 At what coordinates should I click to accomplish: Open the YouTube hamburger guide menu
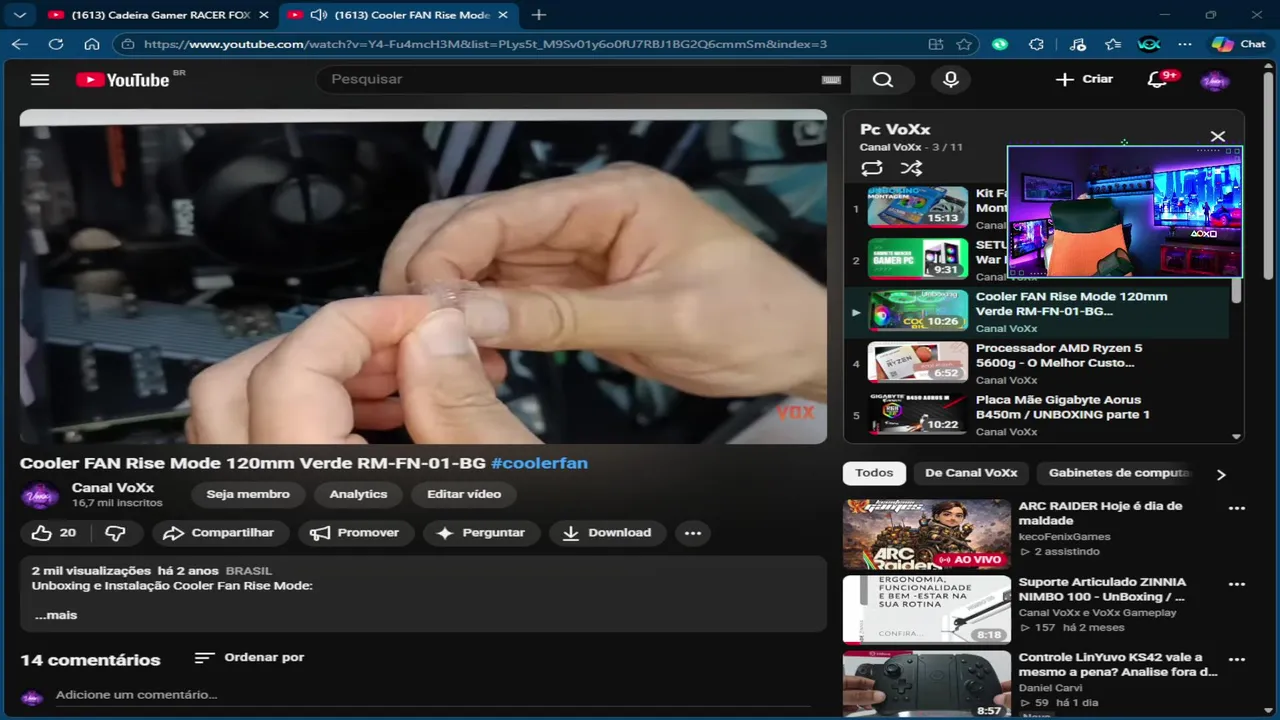tap(40, 79)
